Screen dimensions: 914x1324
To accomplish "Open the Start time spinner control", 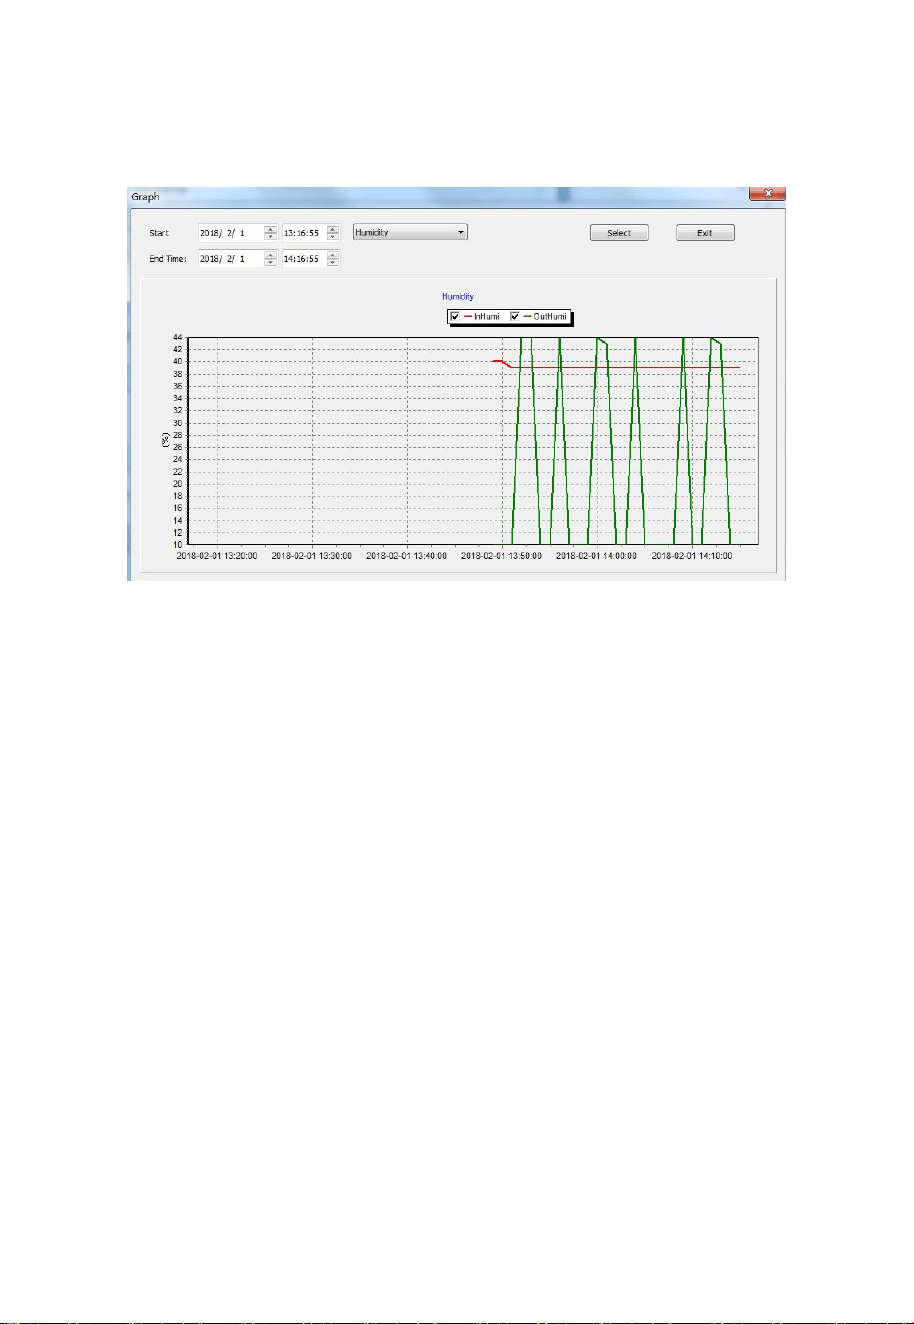I will [x=333, y=233].
